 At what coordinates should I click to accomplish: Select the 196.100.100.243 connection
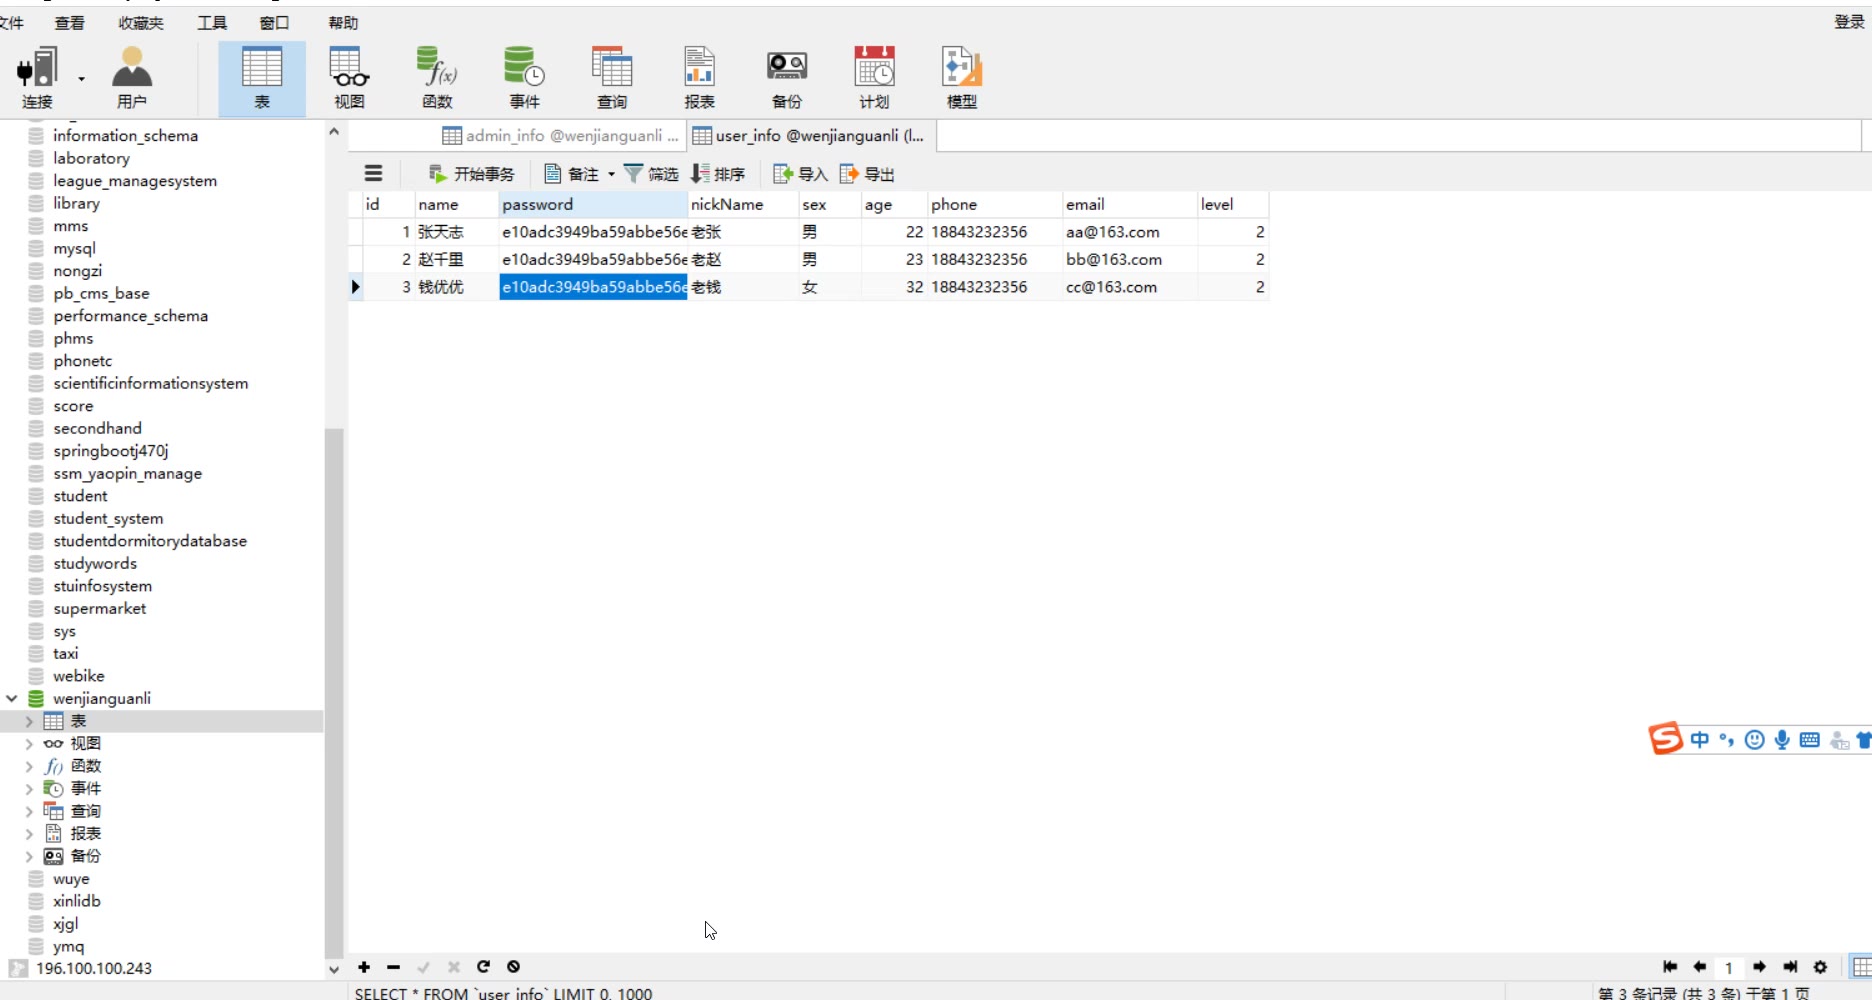[94, 968]
